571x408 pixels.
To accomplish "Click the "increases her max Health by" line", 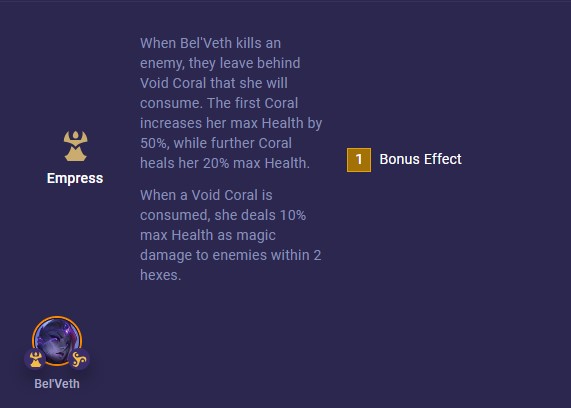I will (231, 123).
